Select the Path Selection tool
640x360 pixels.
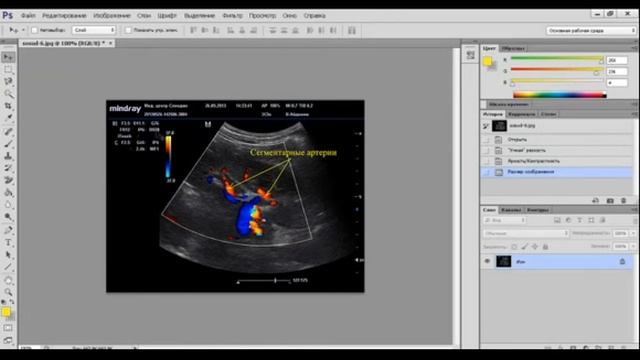[x=8, y=255]
